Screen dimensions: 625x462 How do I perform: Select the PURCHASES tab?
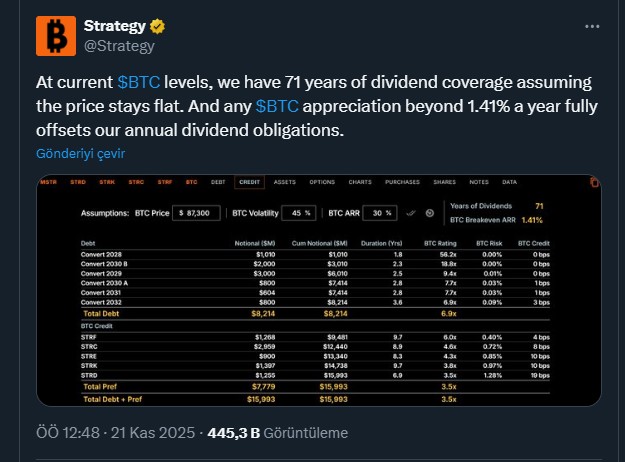(x=401, y=182)
